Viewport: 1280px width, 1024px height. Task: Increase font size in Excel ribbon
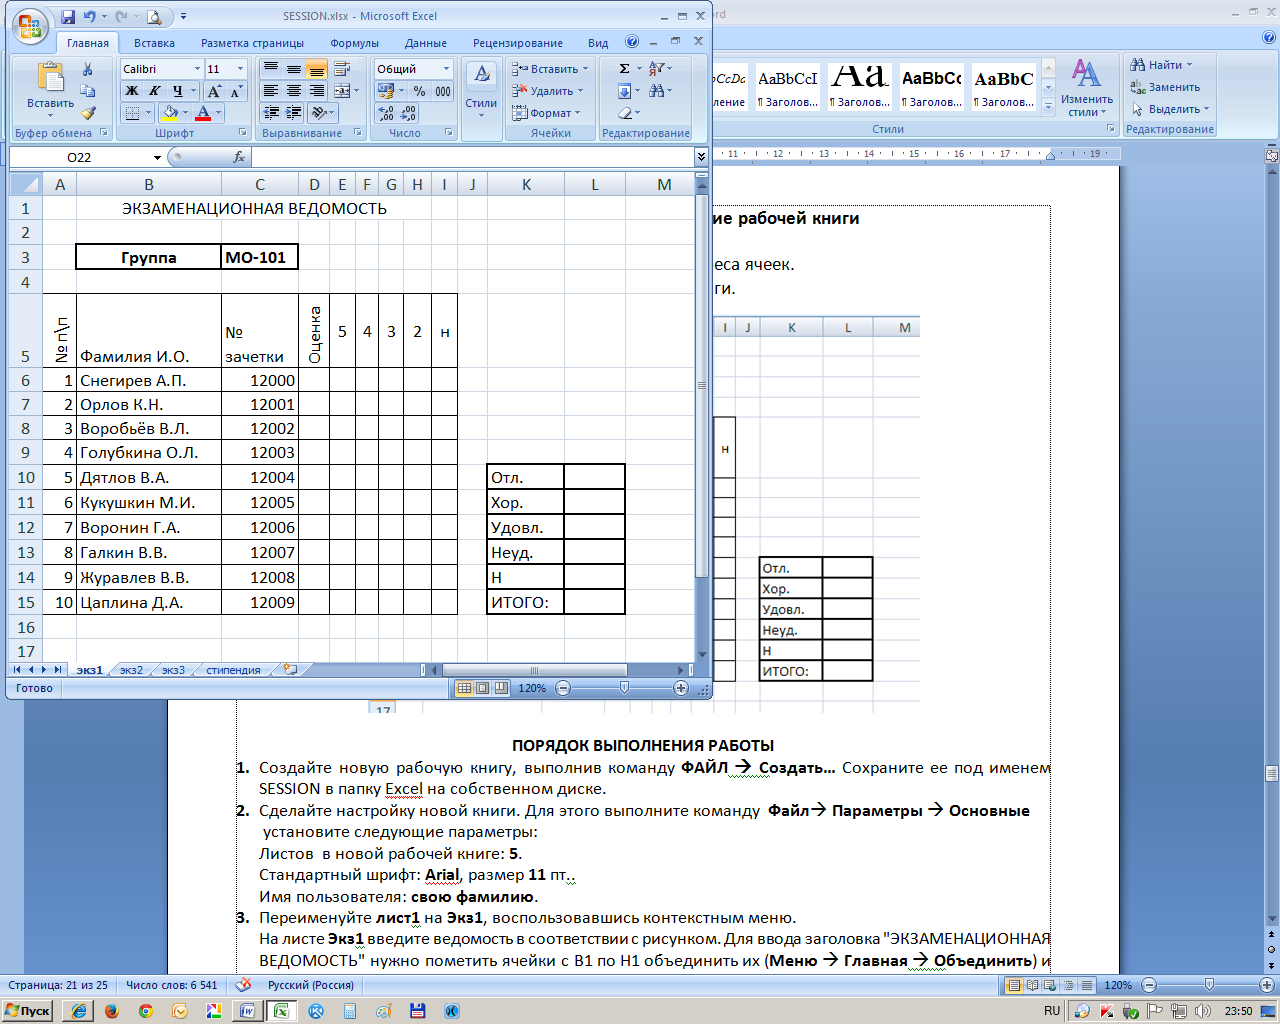tap(215, 91)
